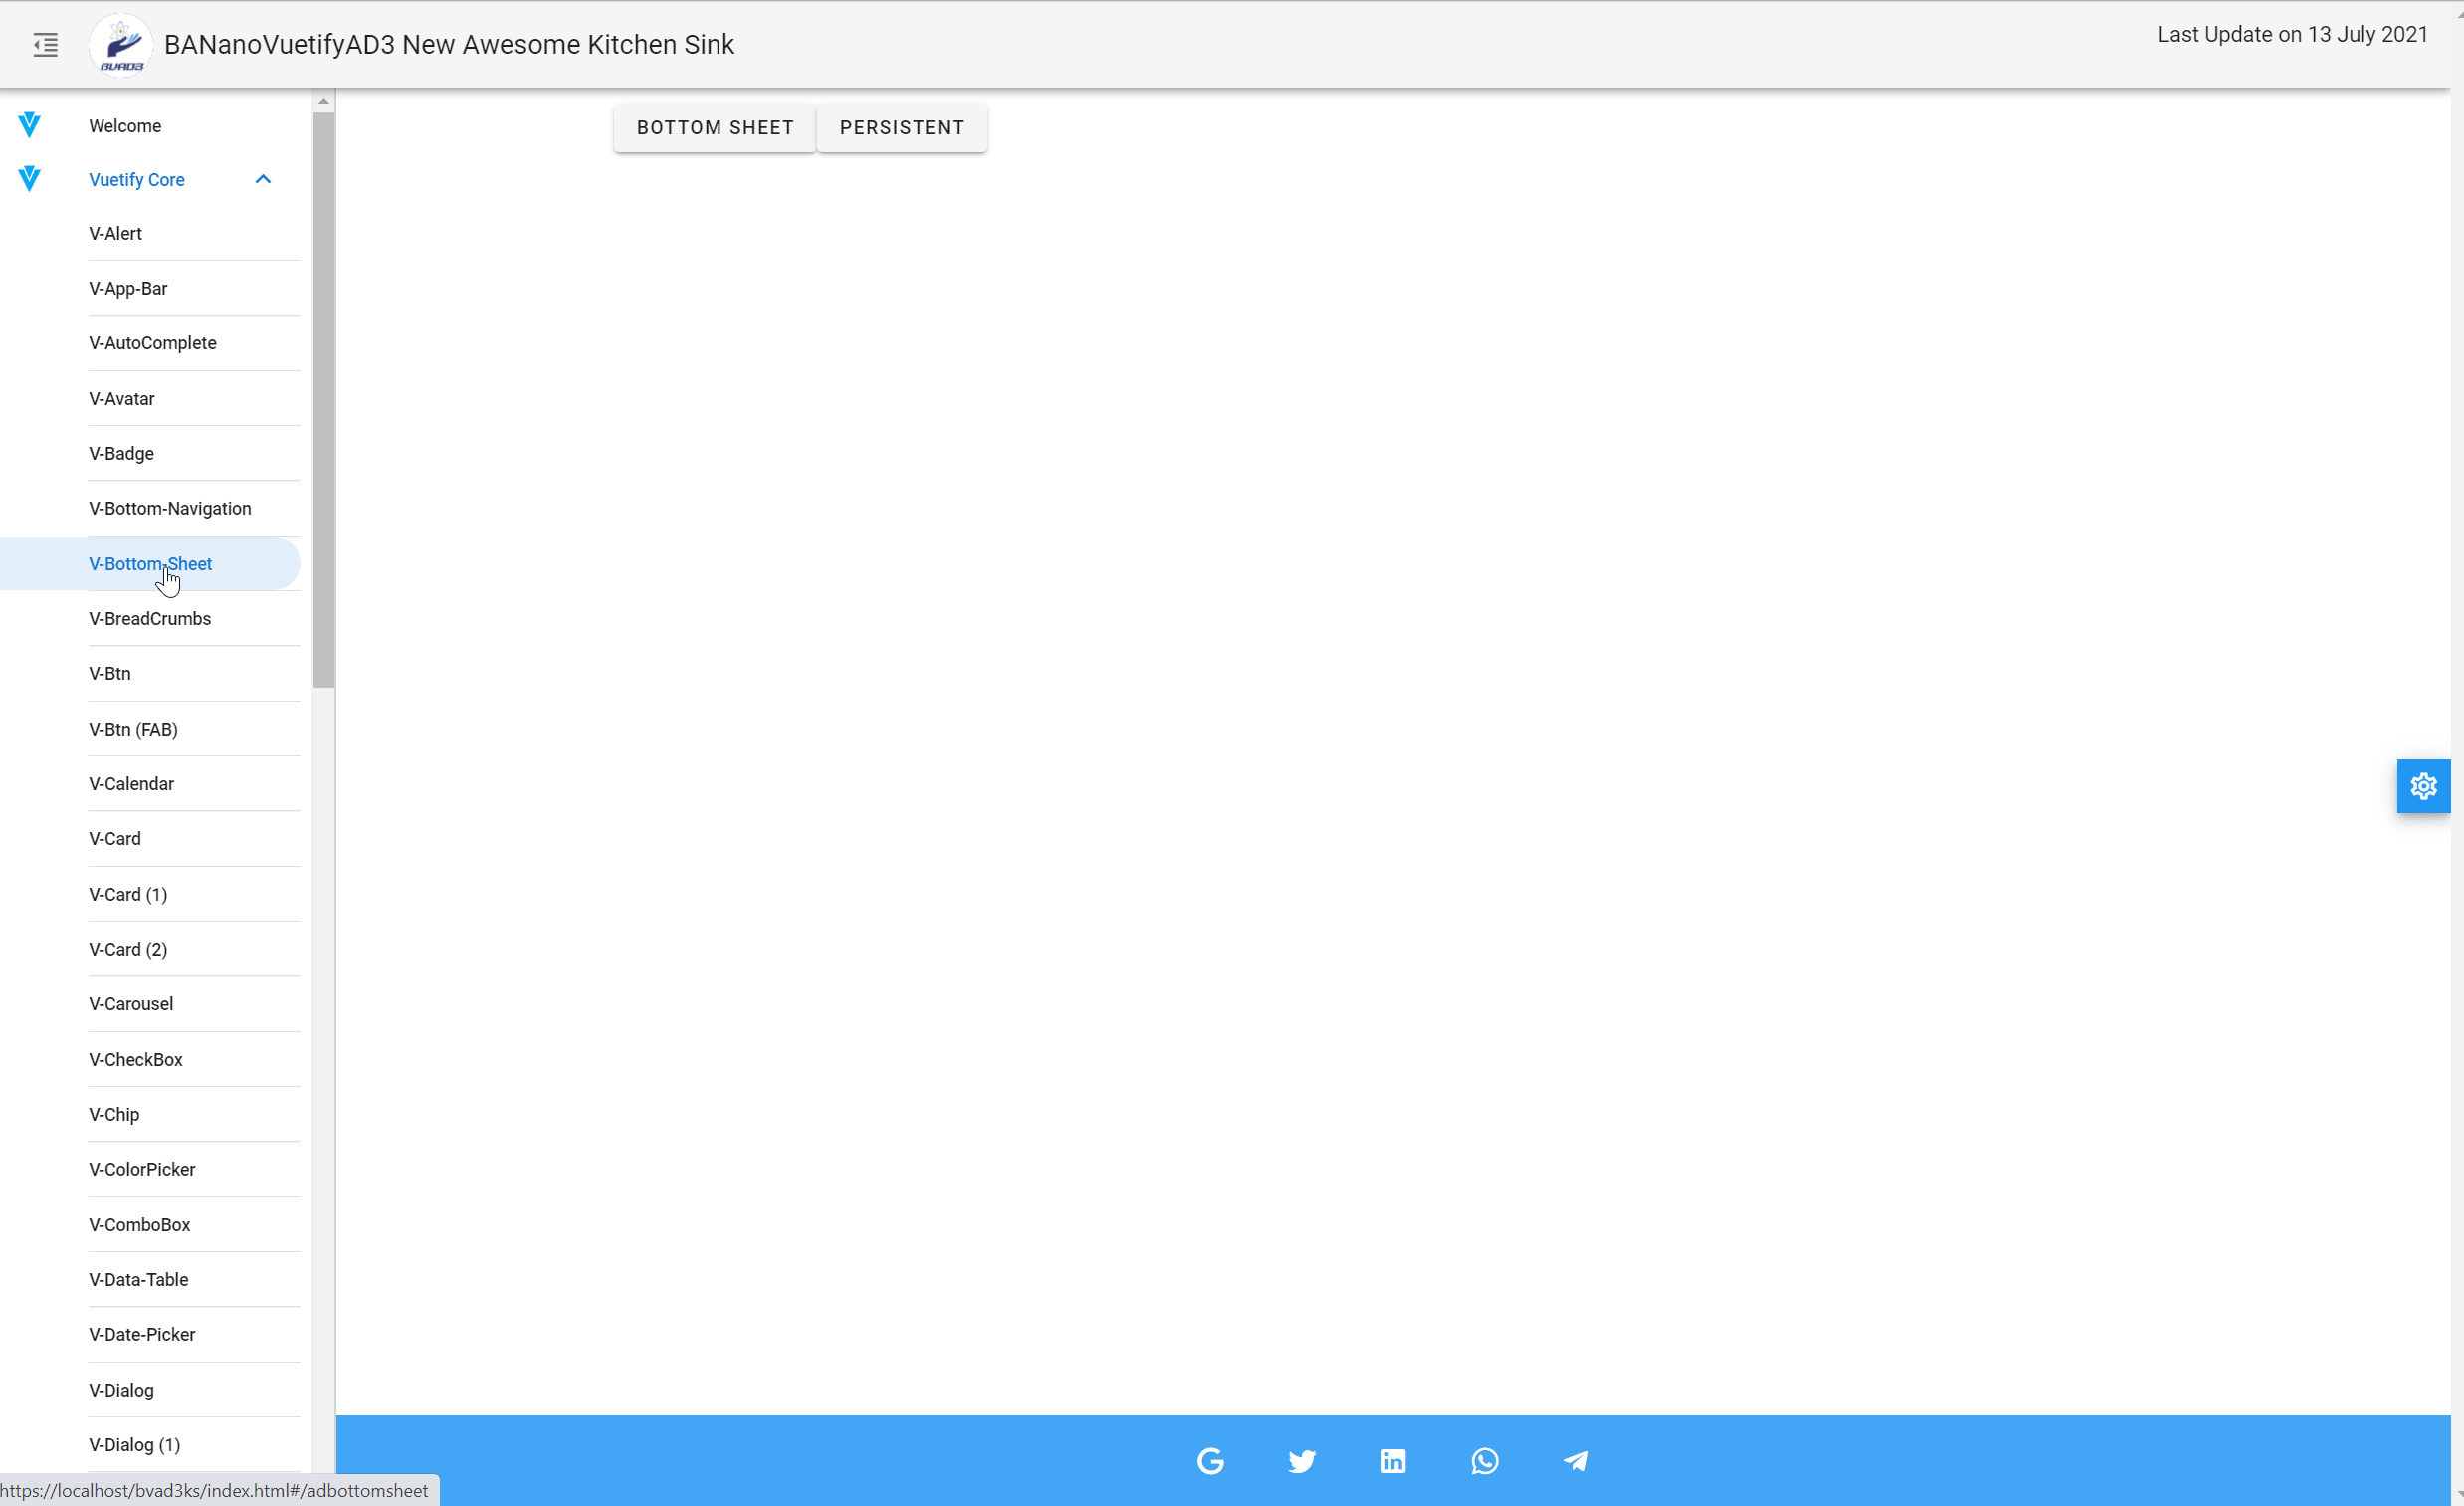Go to V-ComboBox in sidebar
Viewport: 2464px width, 1506px height.
coord(139,1224)
